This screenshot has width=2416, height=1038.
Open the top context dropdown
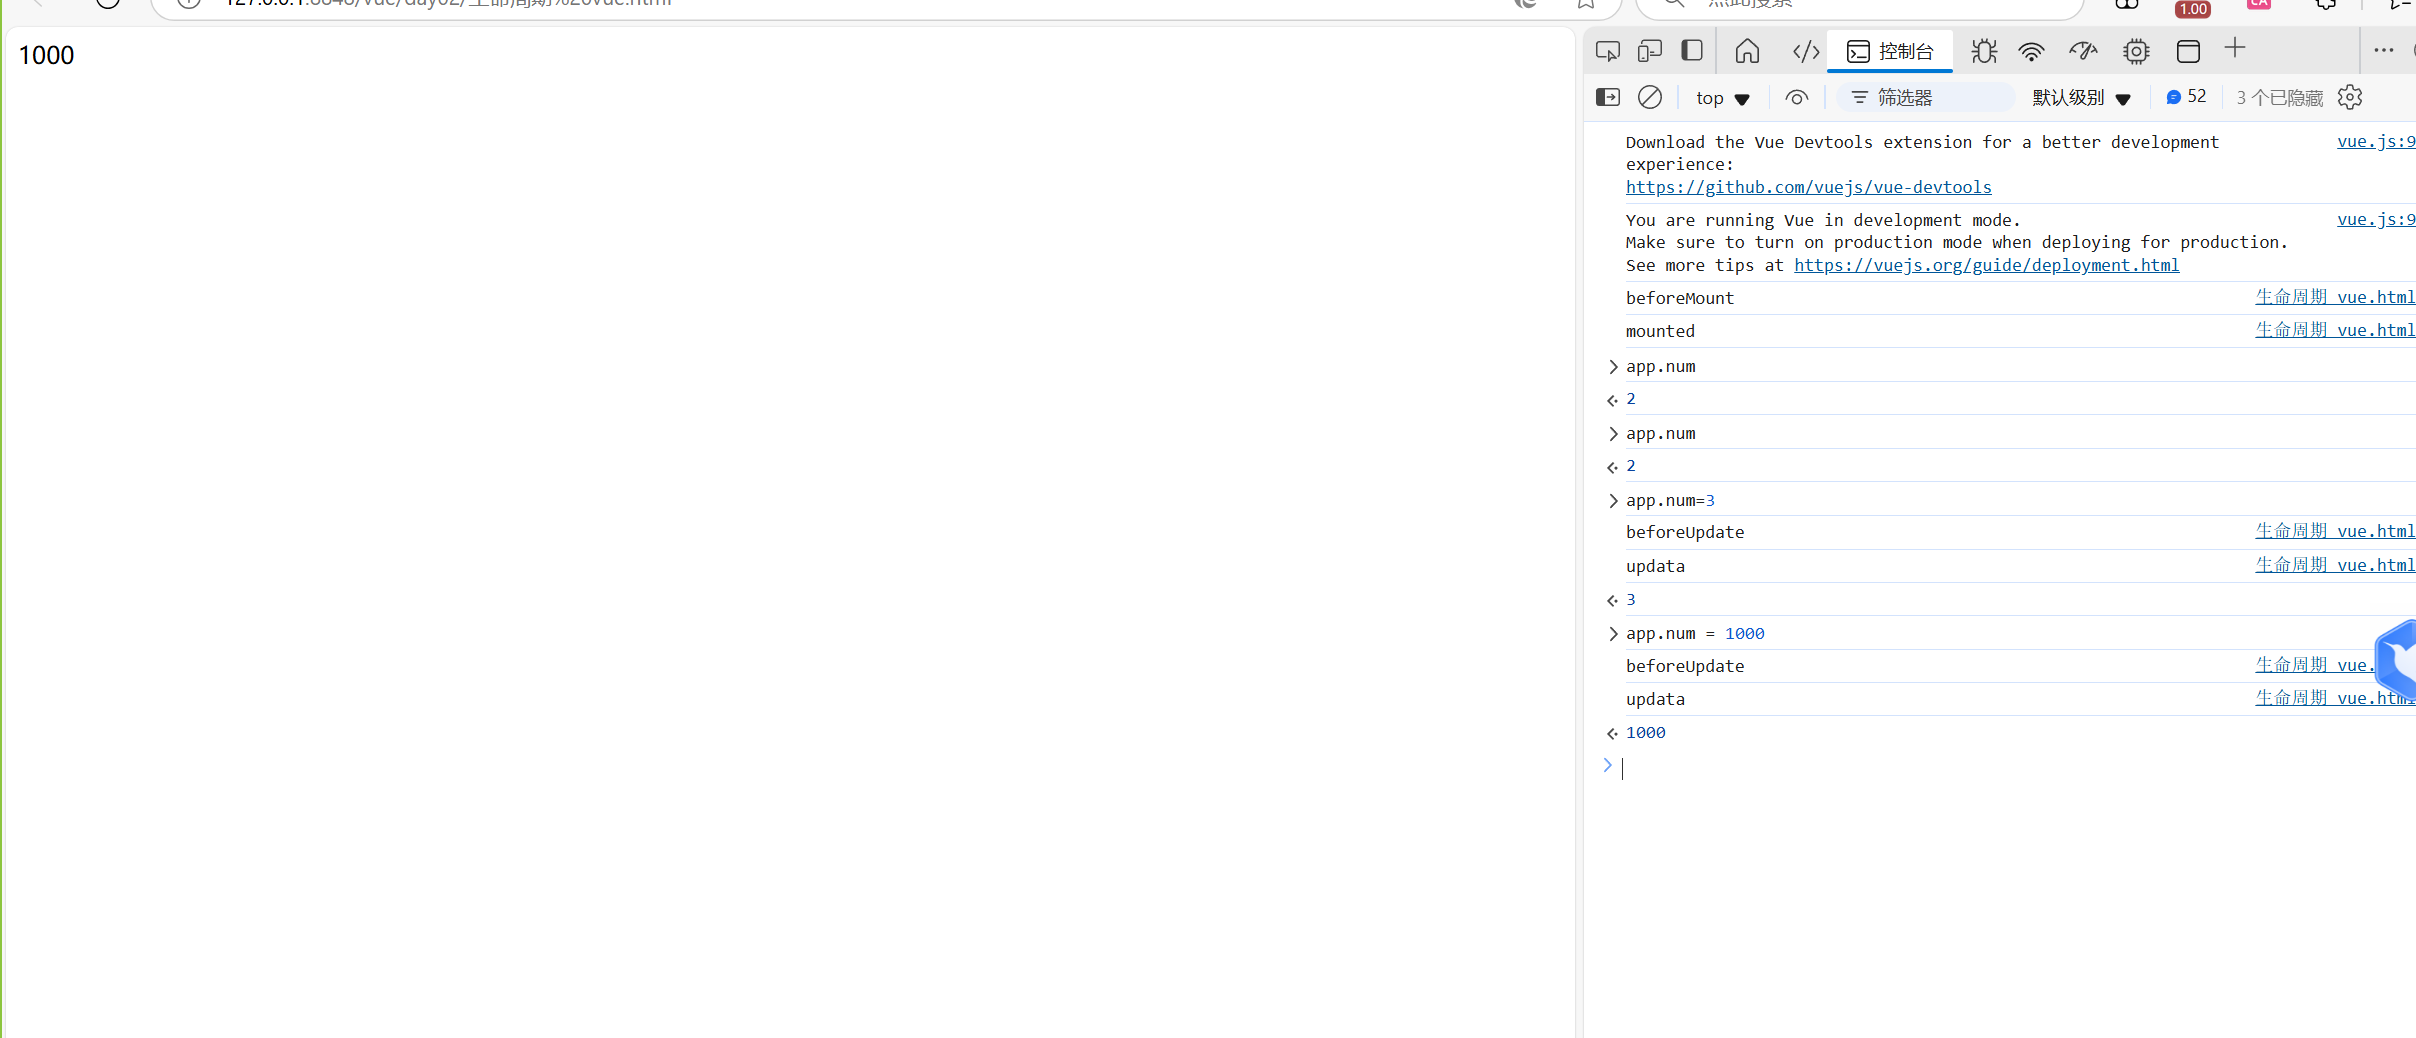click(1722, 98)
